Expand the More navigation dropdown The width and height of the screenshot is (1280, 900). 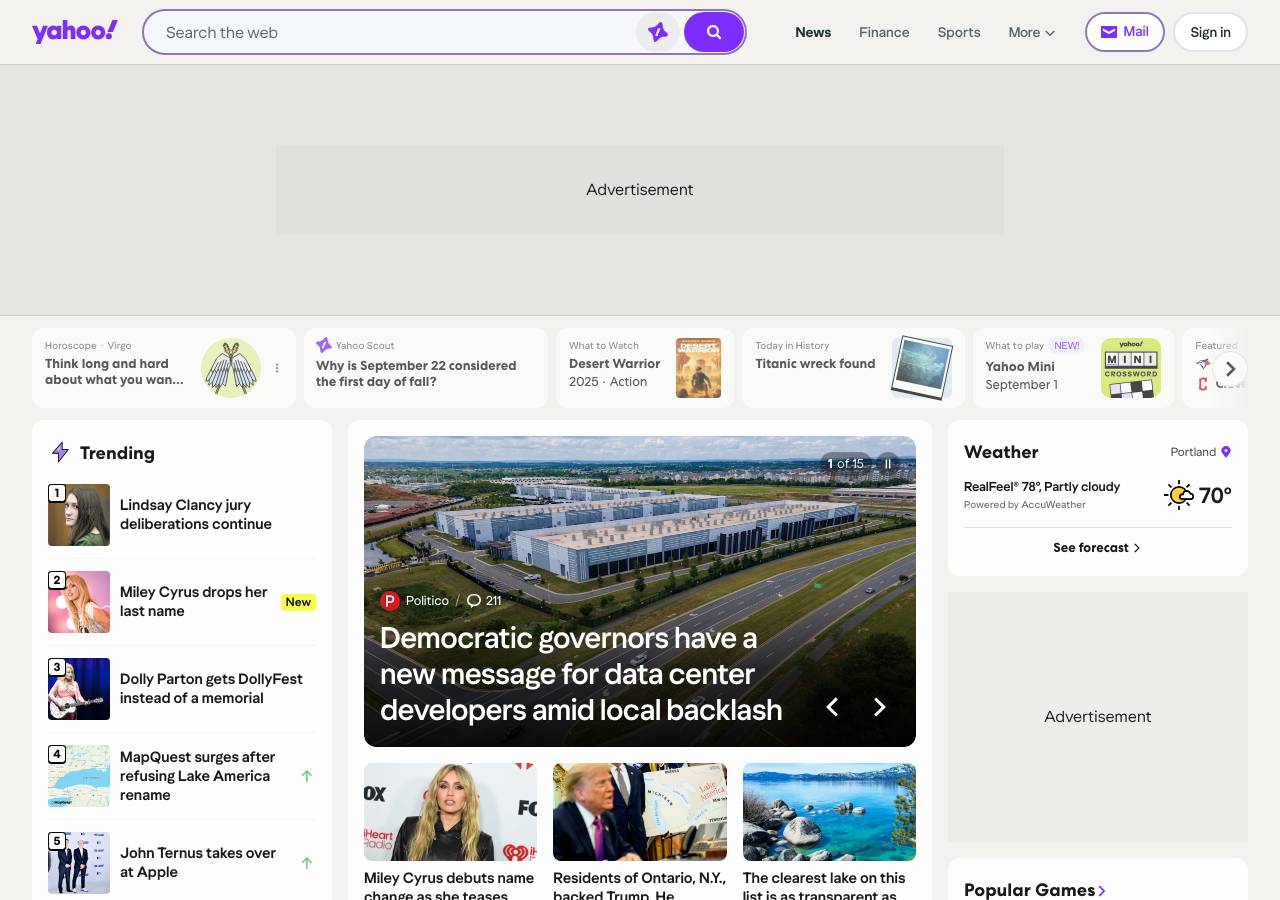[1032, 32]
